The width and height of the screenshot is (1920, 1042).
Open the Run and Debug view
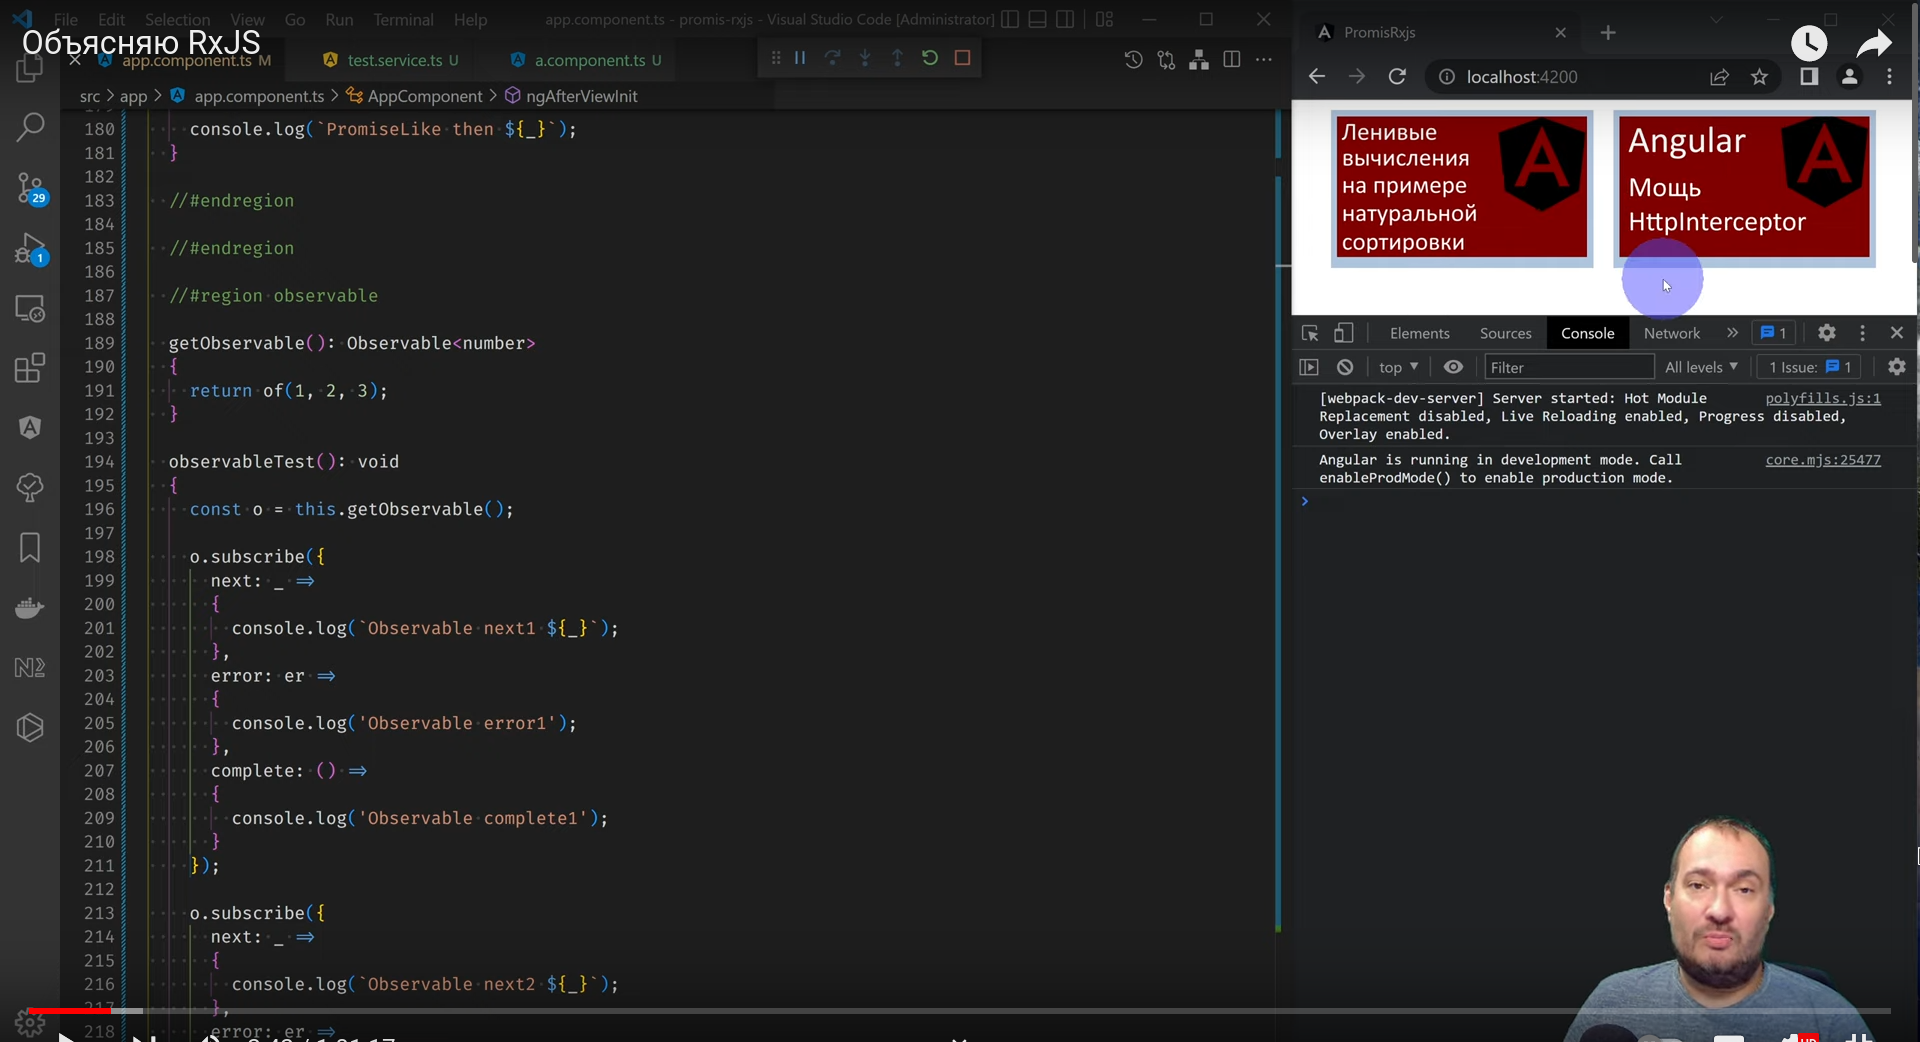tap(30, 248)
